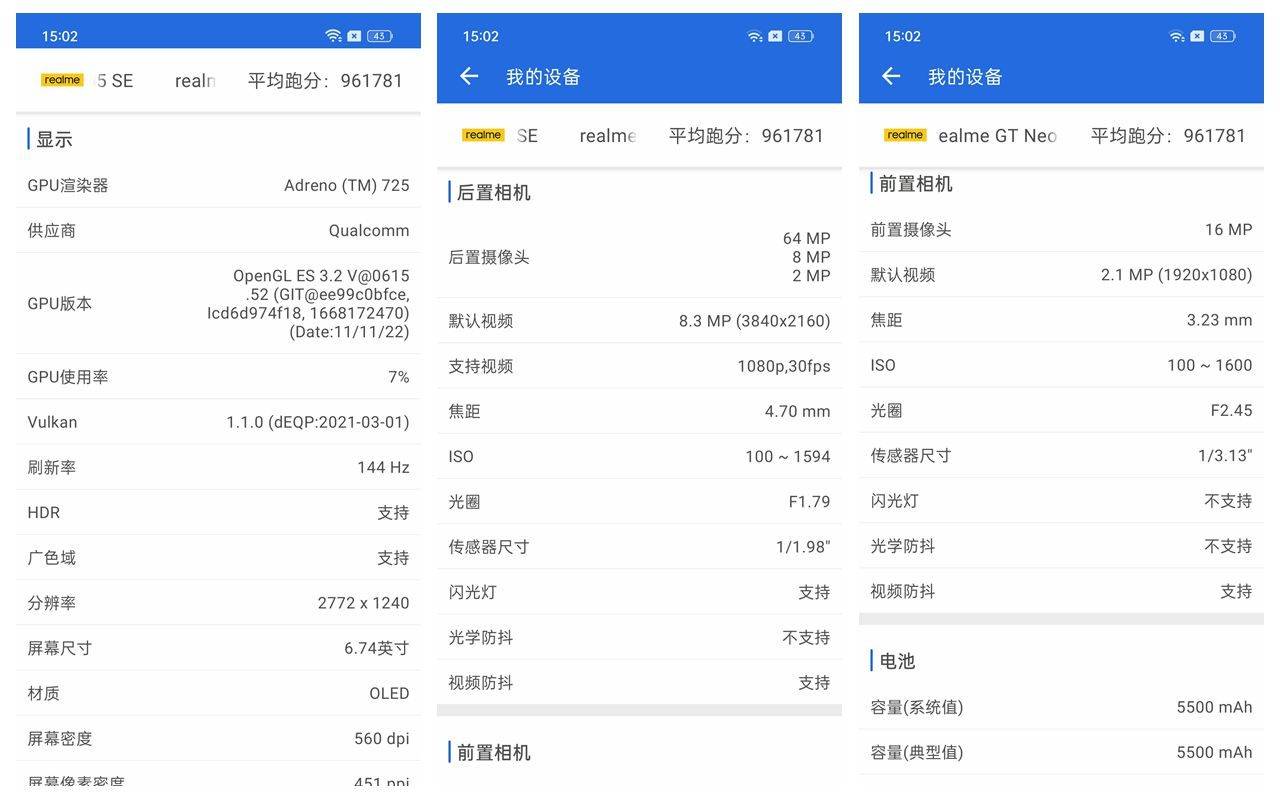Select the GPU渲染器 Adreno (TM) 725 row
1280x800 pixels.
click(x=218, y=185)
